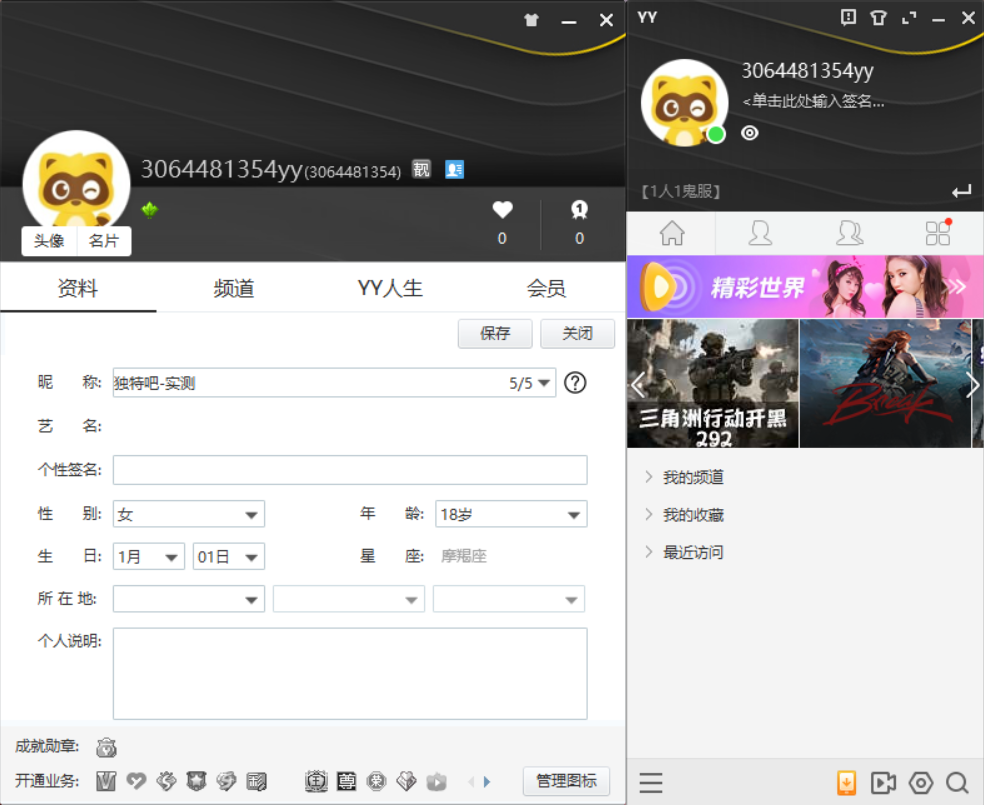
Task: Click the apps grid icon with red dot
Action: [938, 232]
